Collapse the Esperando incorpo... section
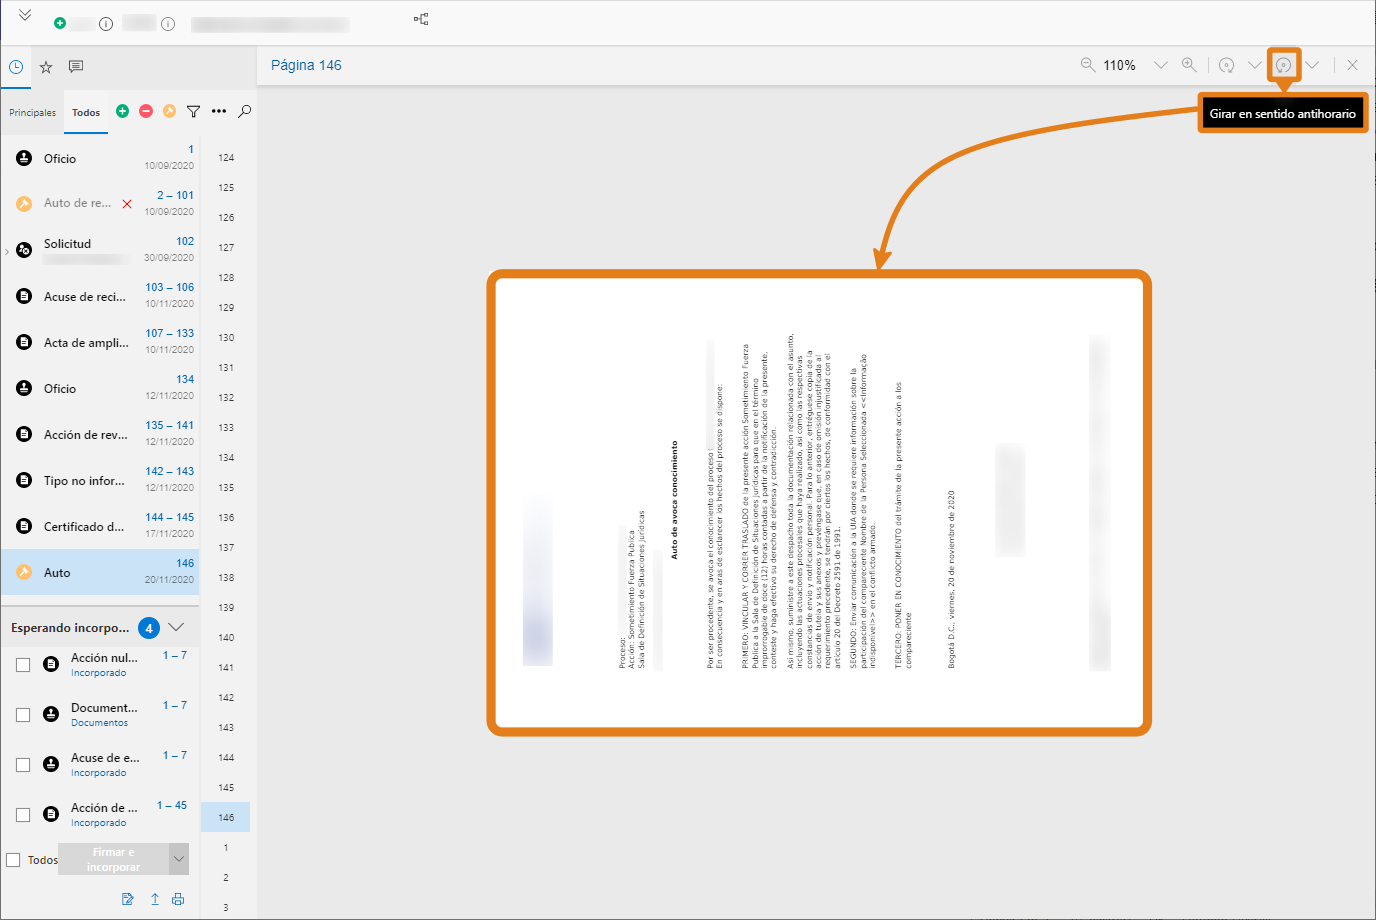Screen dimensions: 1376x920 [x=176, y=627]
